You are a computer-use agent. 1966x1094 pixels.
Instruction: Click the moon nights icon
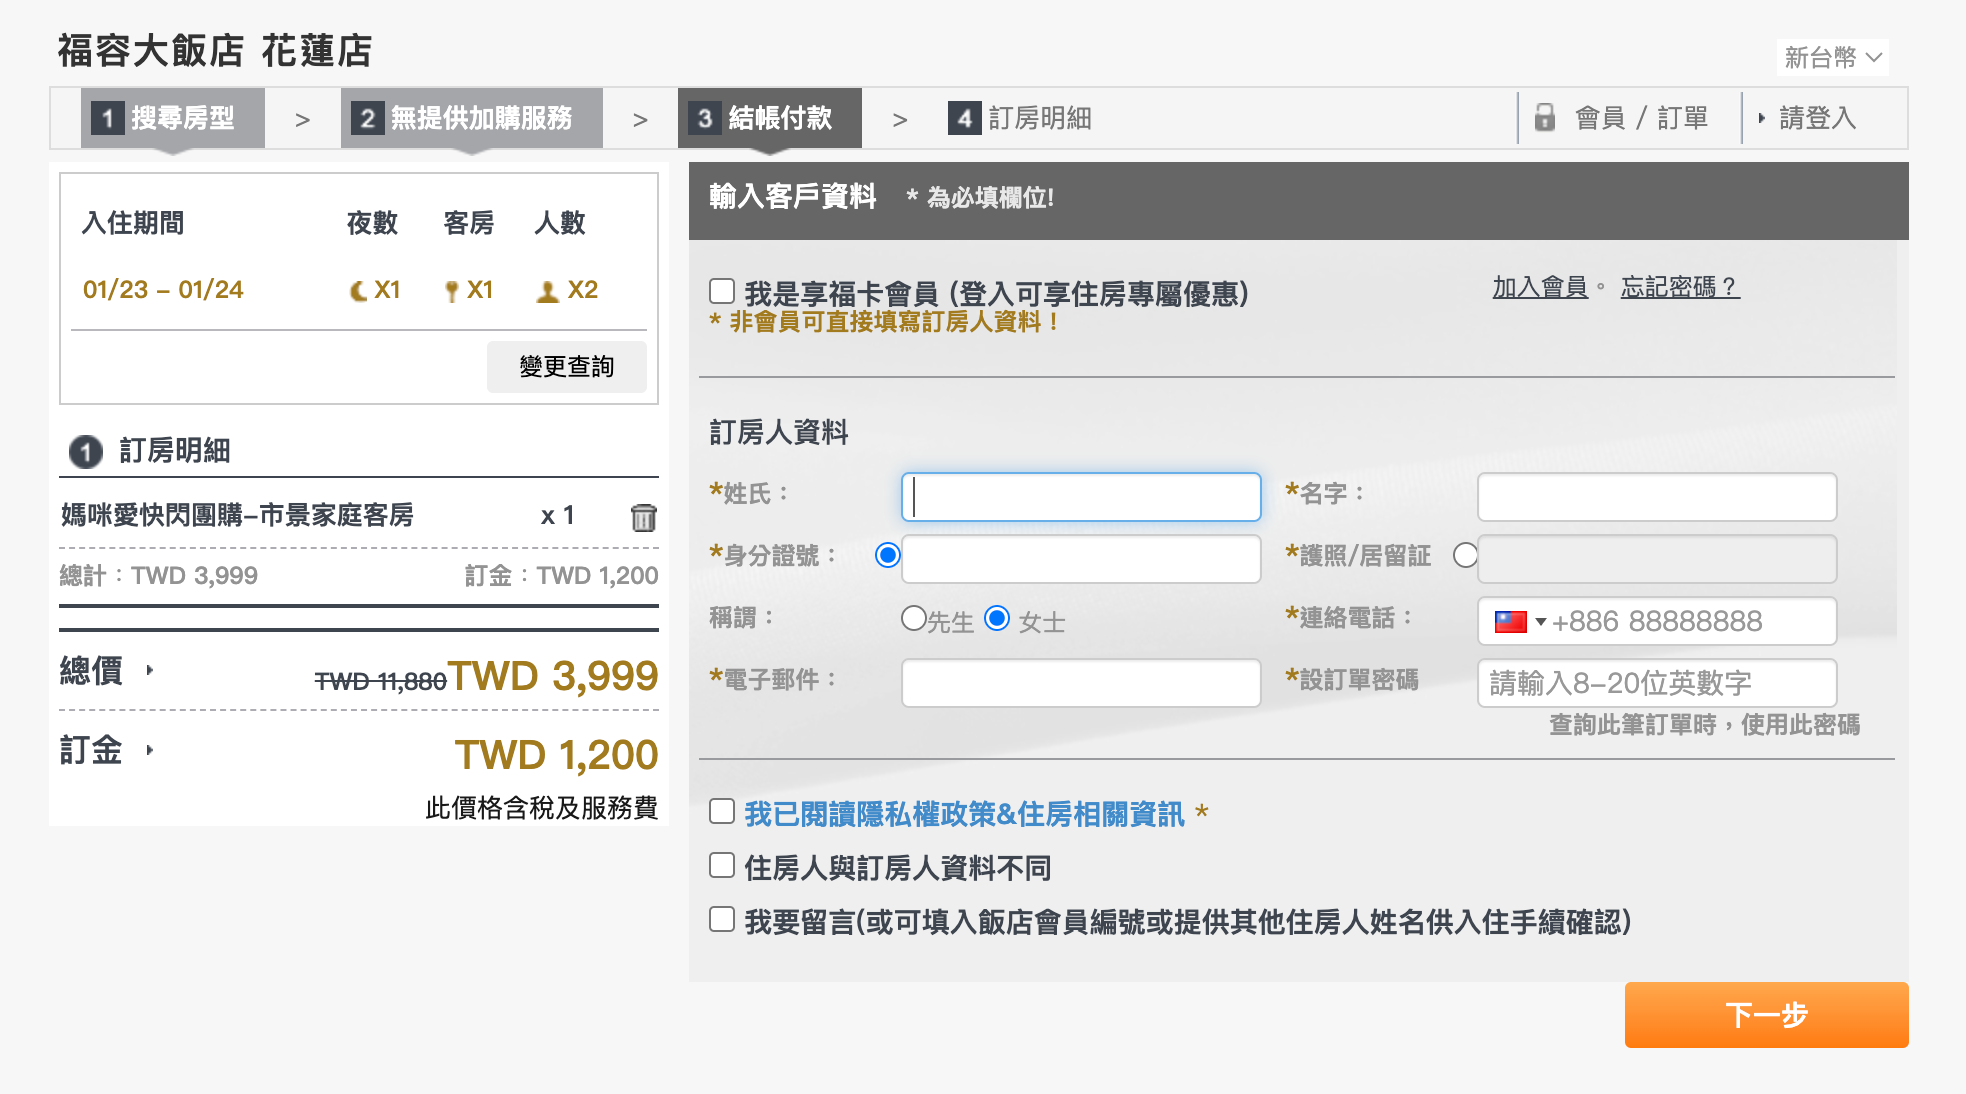(x=358, y=291)
